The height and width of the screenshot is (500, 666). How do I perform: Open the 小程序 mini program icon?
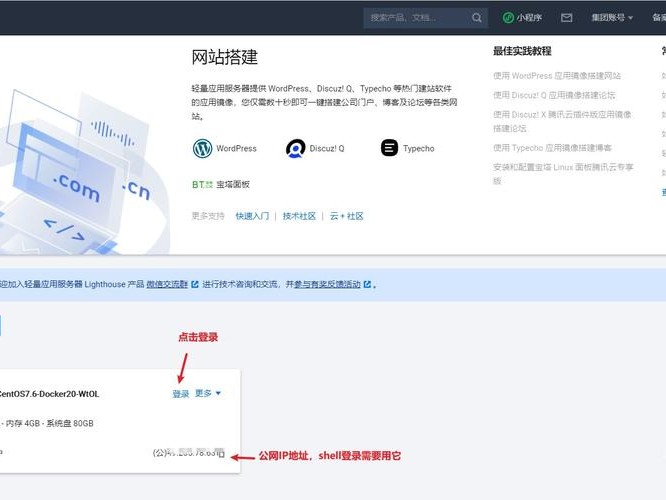[508, 17]
